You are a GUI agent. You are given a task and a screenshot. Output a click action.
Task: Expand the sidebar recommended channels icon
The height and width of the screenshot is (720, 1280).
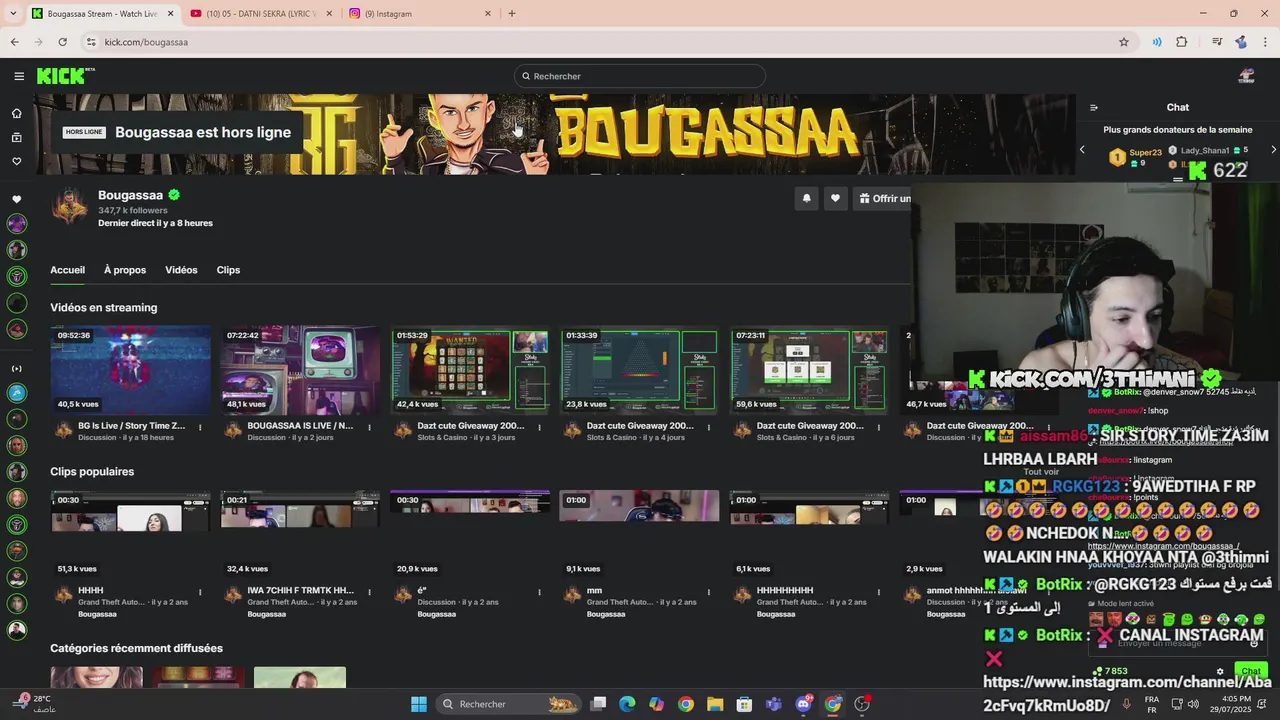[17, 369]
